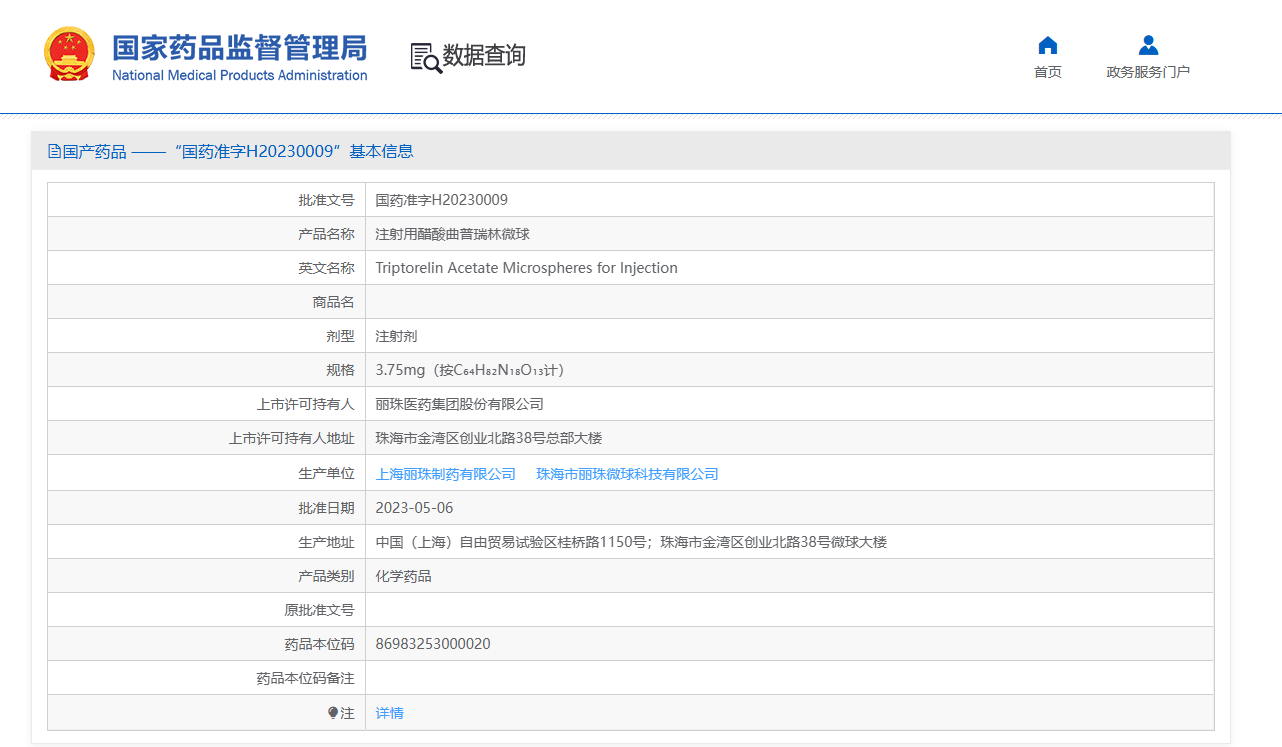Screen dimensions: 1282x747
Task: Select product name 注射用醋酸曲普瑞林微球
Action: [x=453, y=234]
